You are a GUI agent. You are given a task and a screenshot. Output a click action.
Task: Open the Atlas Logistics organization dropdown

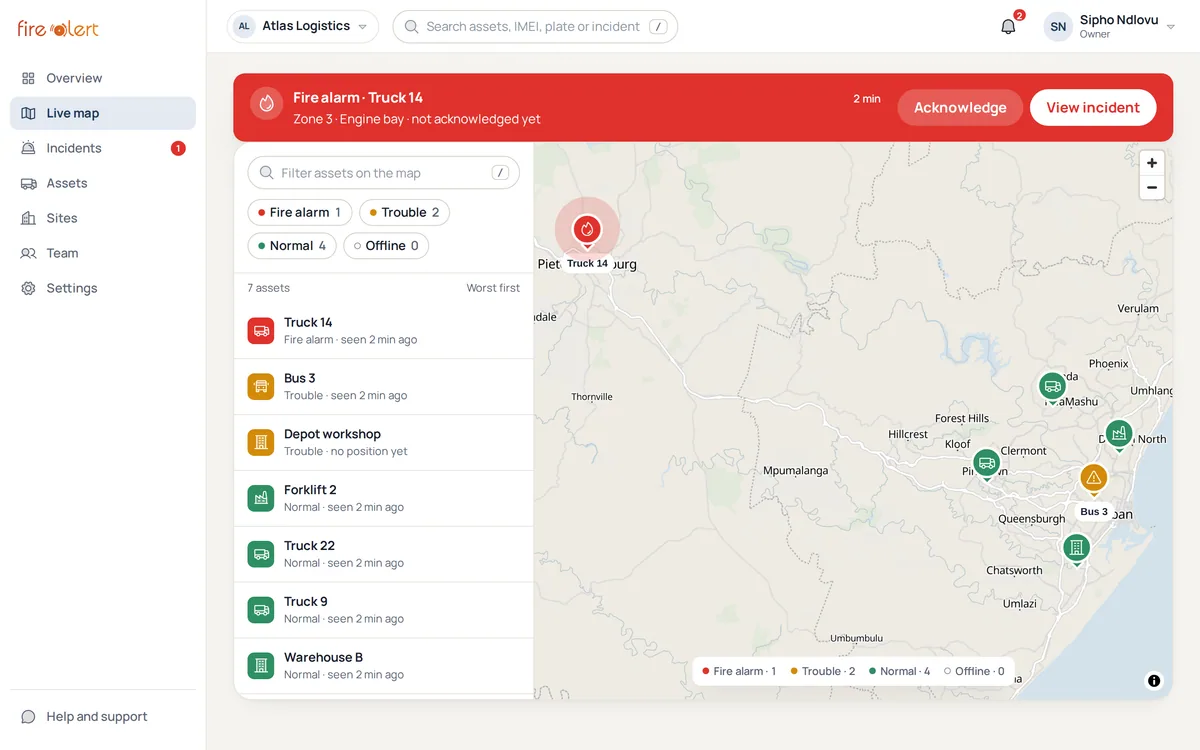(x=303, y=27)
